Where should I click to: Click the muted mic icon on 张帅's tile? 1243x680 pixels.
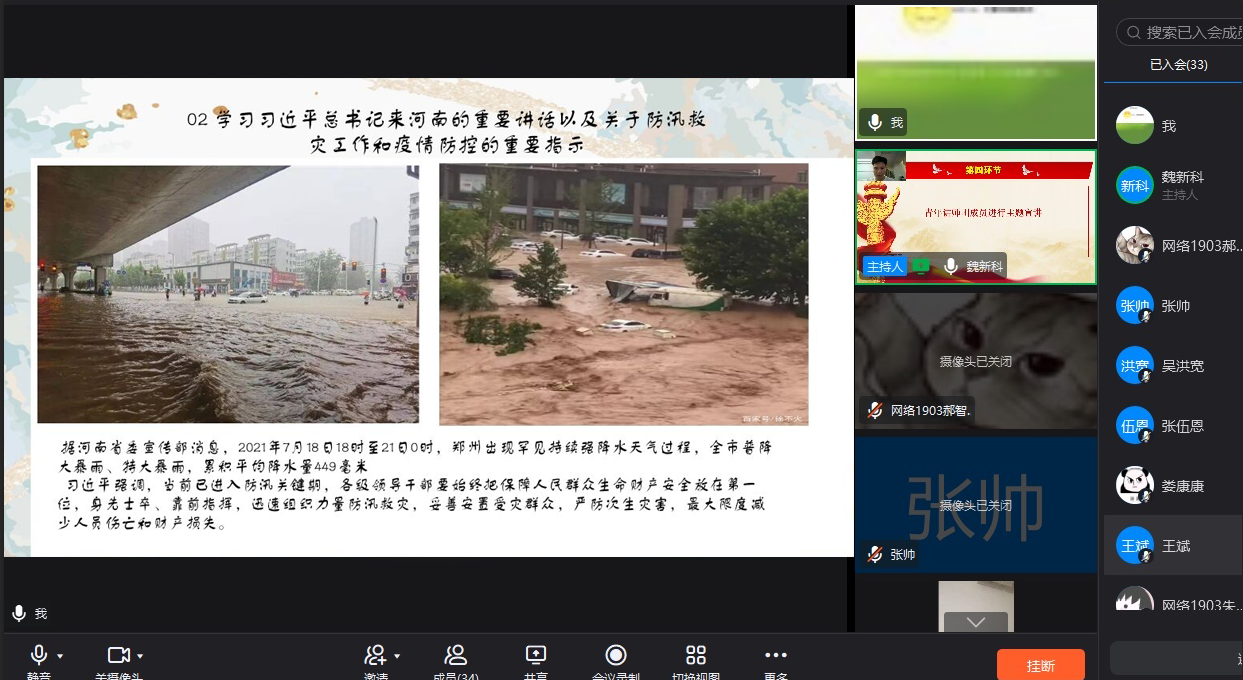pyautogui.click(x=875, y=554)
